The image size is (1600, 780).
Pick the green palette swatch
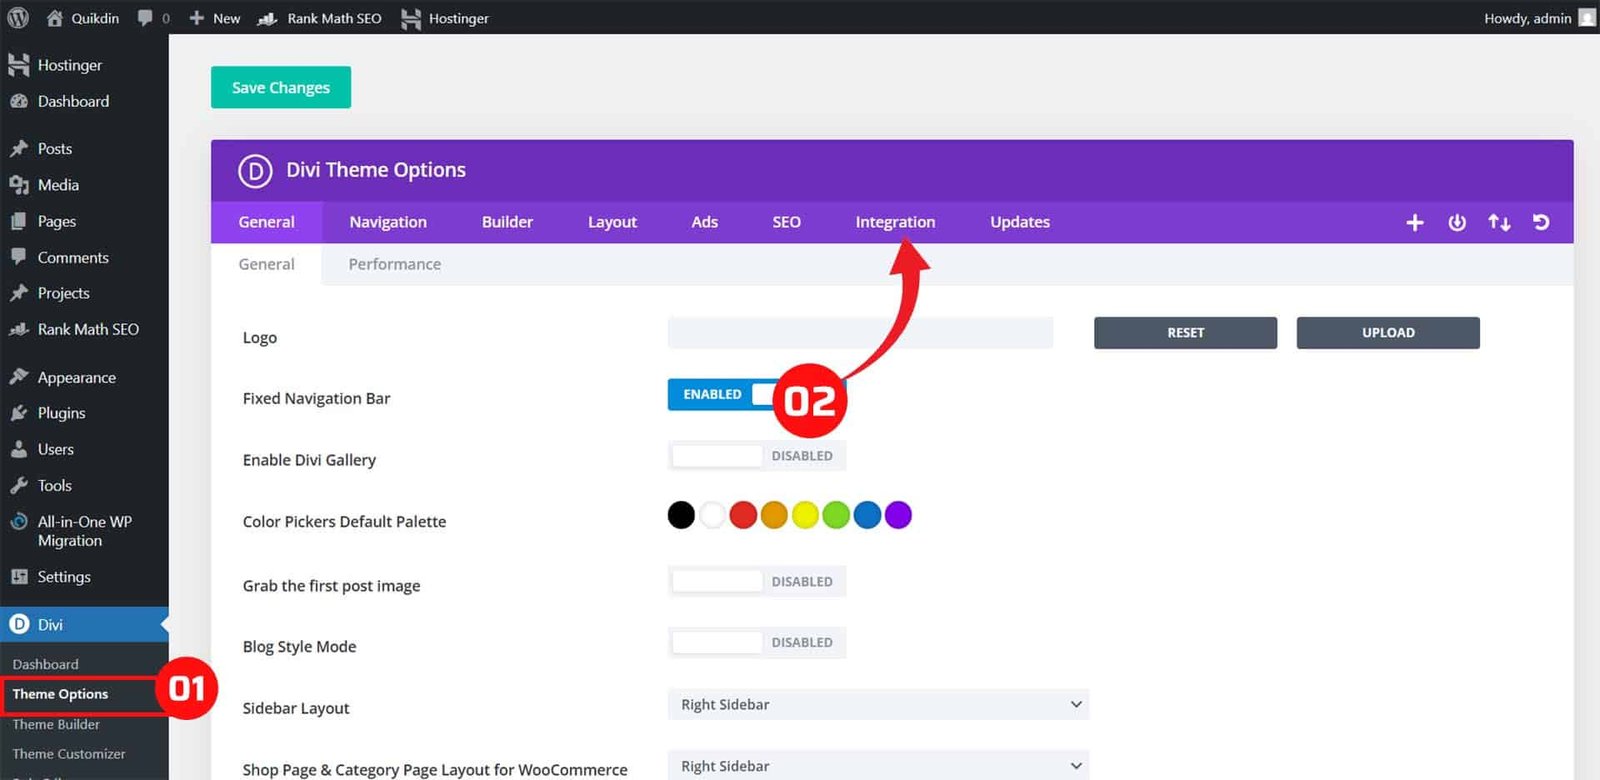pyautogui.click(x=836, y=515)
